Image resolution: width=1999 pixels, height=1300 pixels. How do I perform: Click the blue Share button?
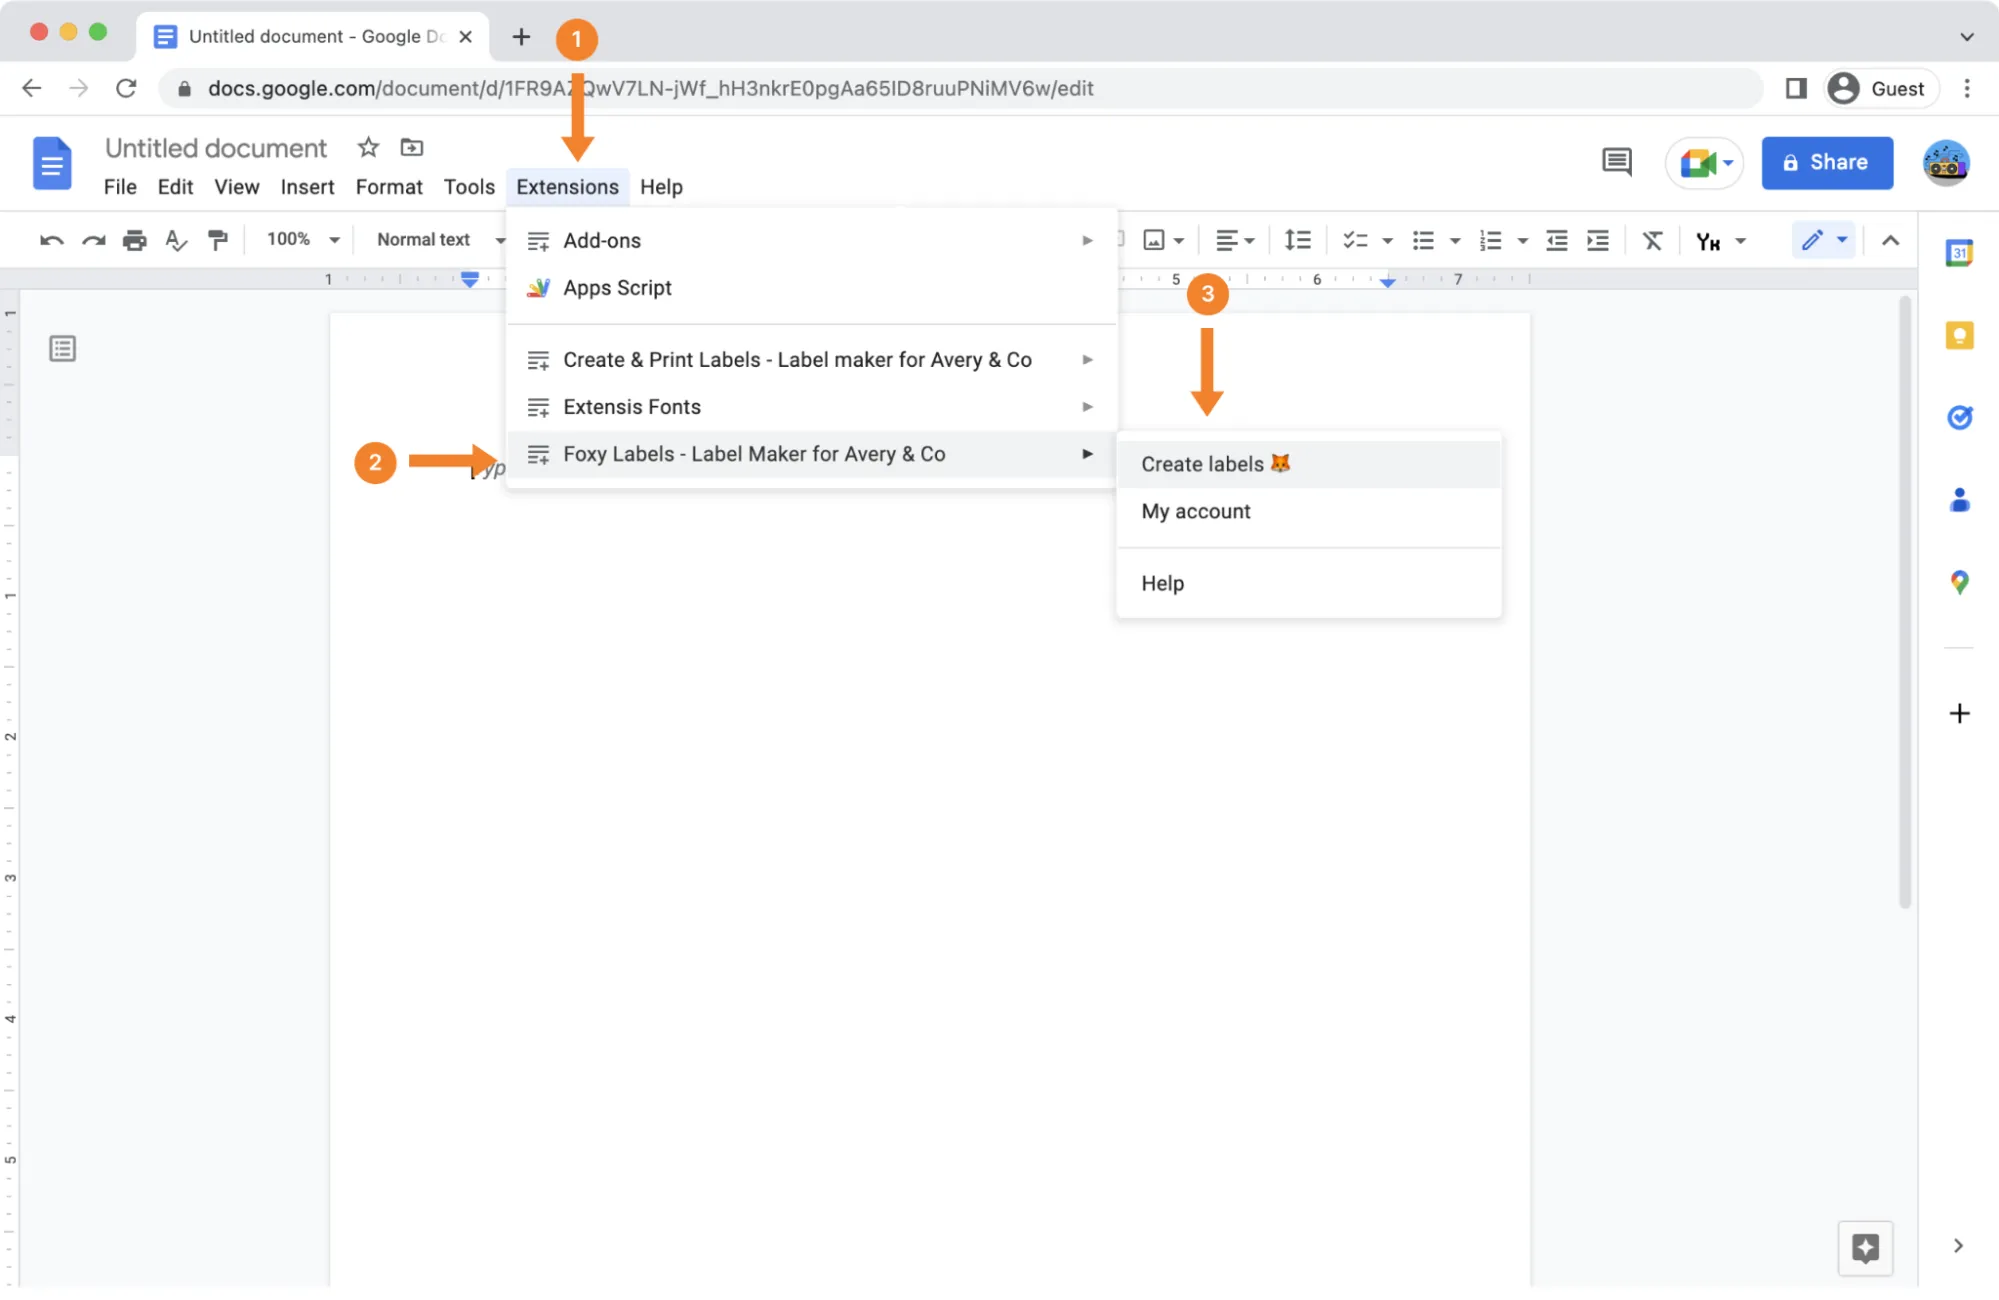(1827, 163)
